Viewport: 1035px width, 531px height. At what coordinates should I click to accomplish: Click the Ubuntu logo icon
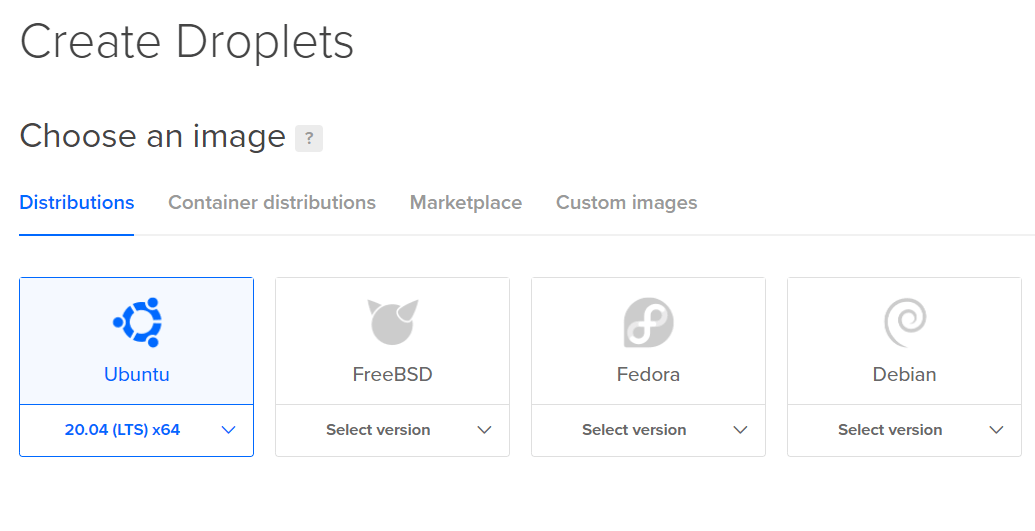coord(137,322)
